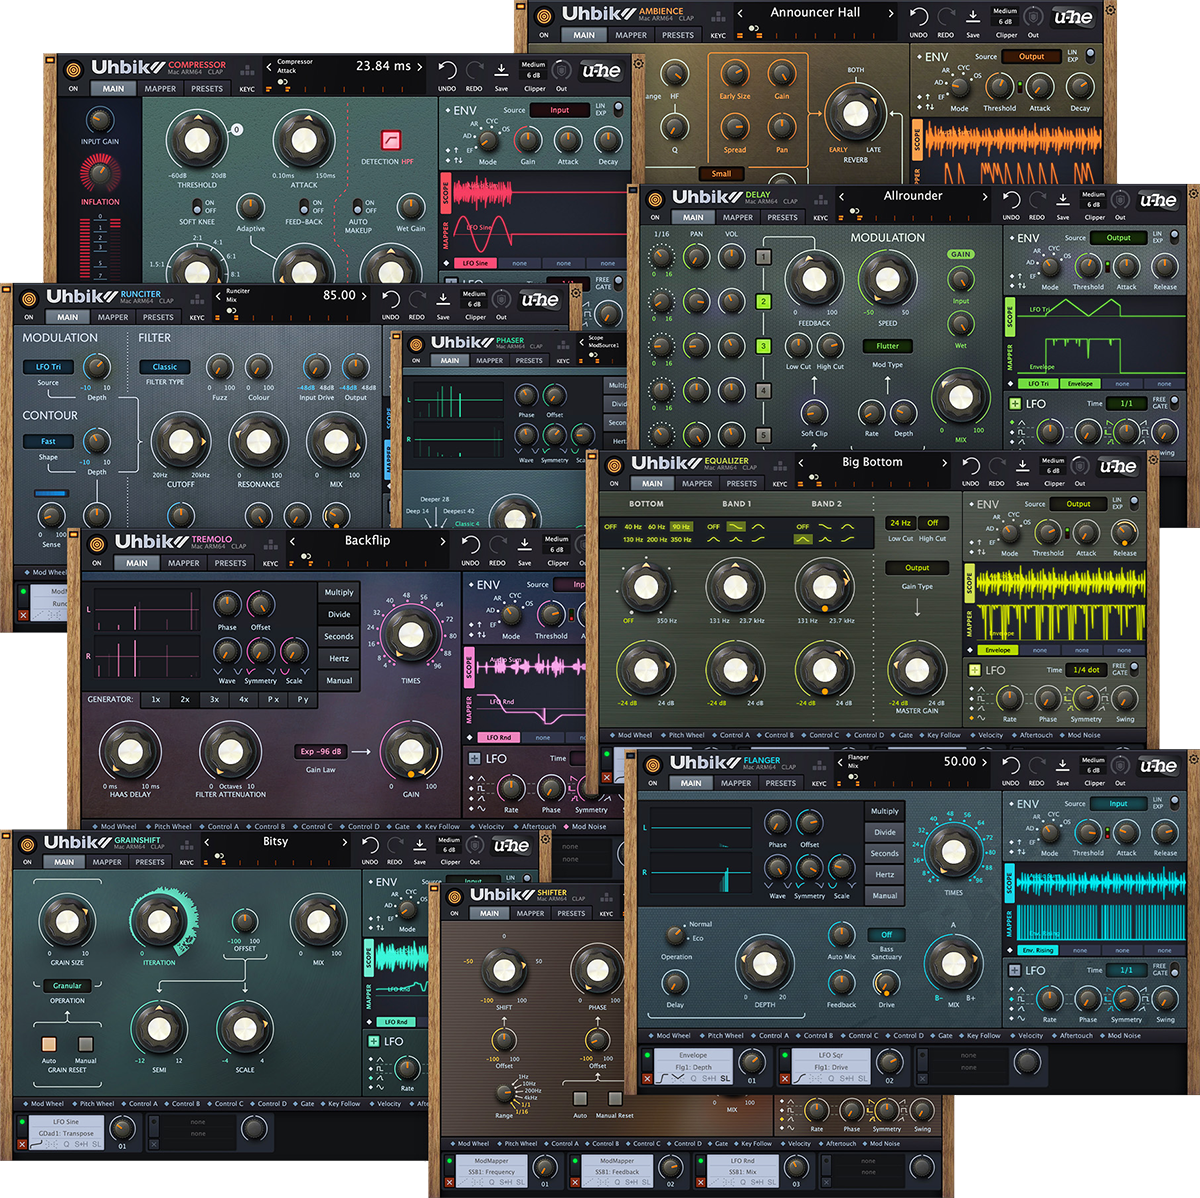Switch to the Equalizer PRESETS tab
1200x1198 pixels.
pos(741,484)
